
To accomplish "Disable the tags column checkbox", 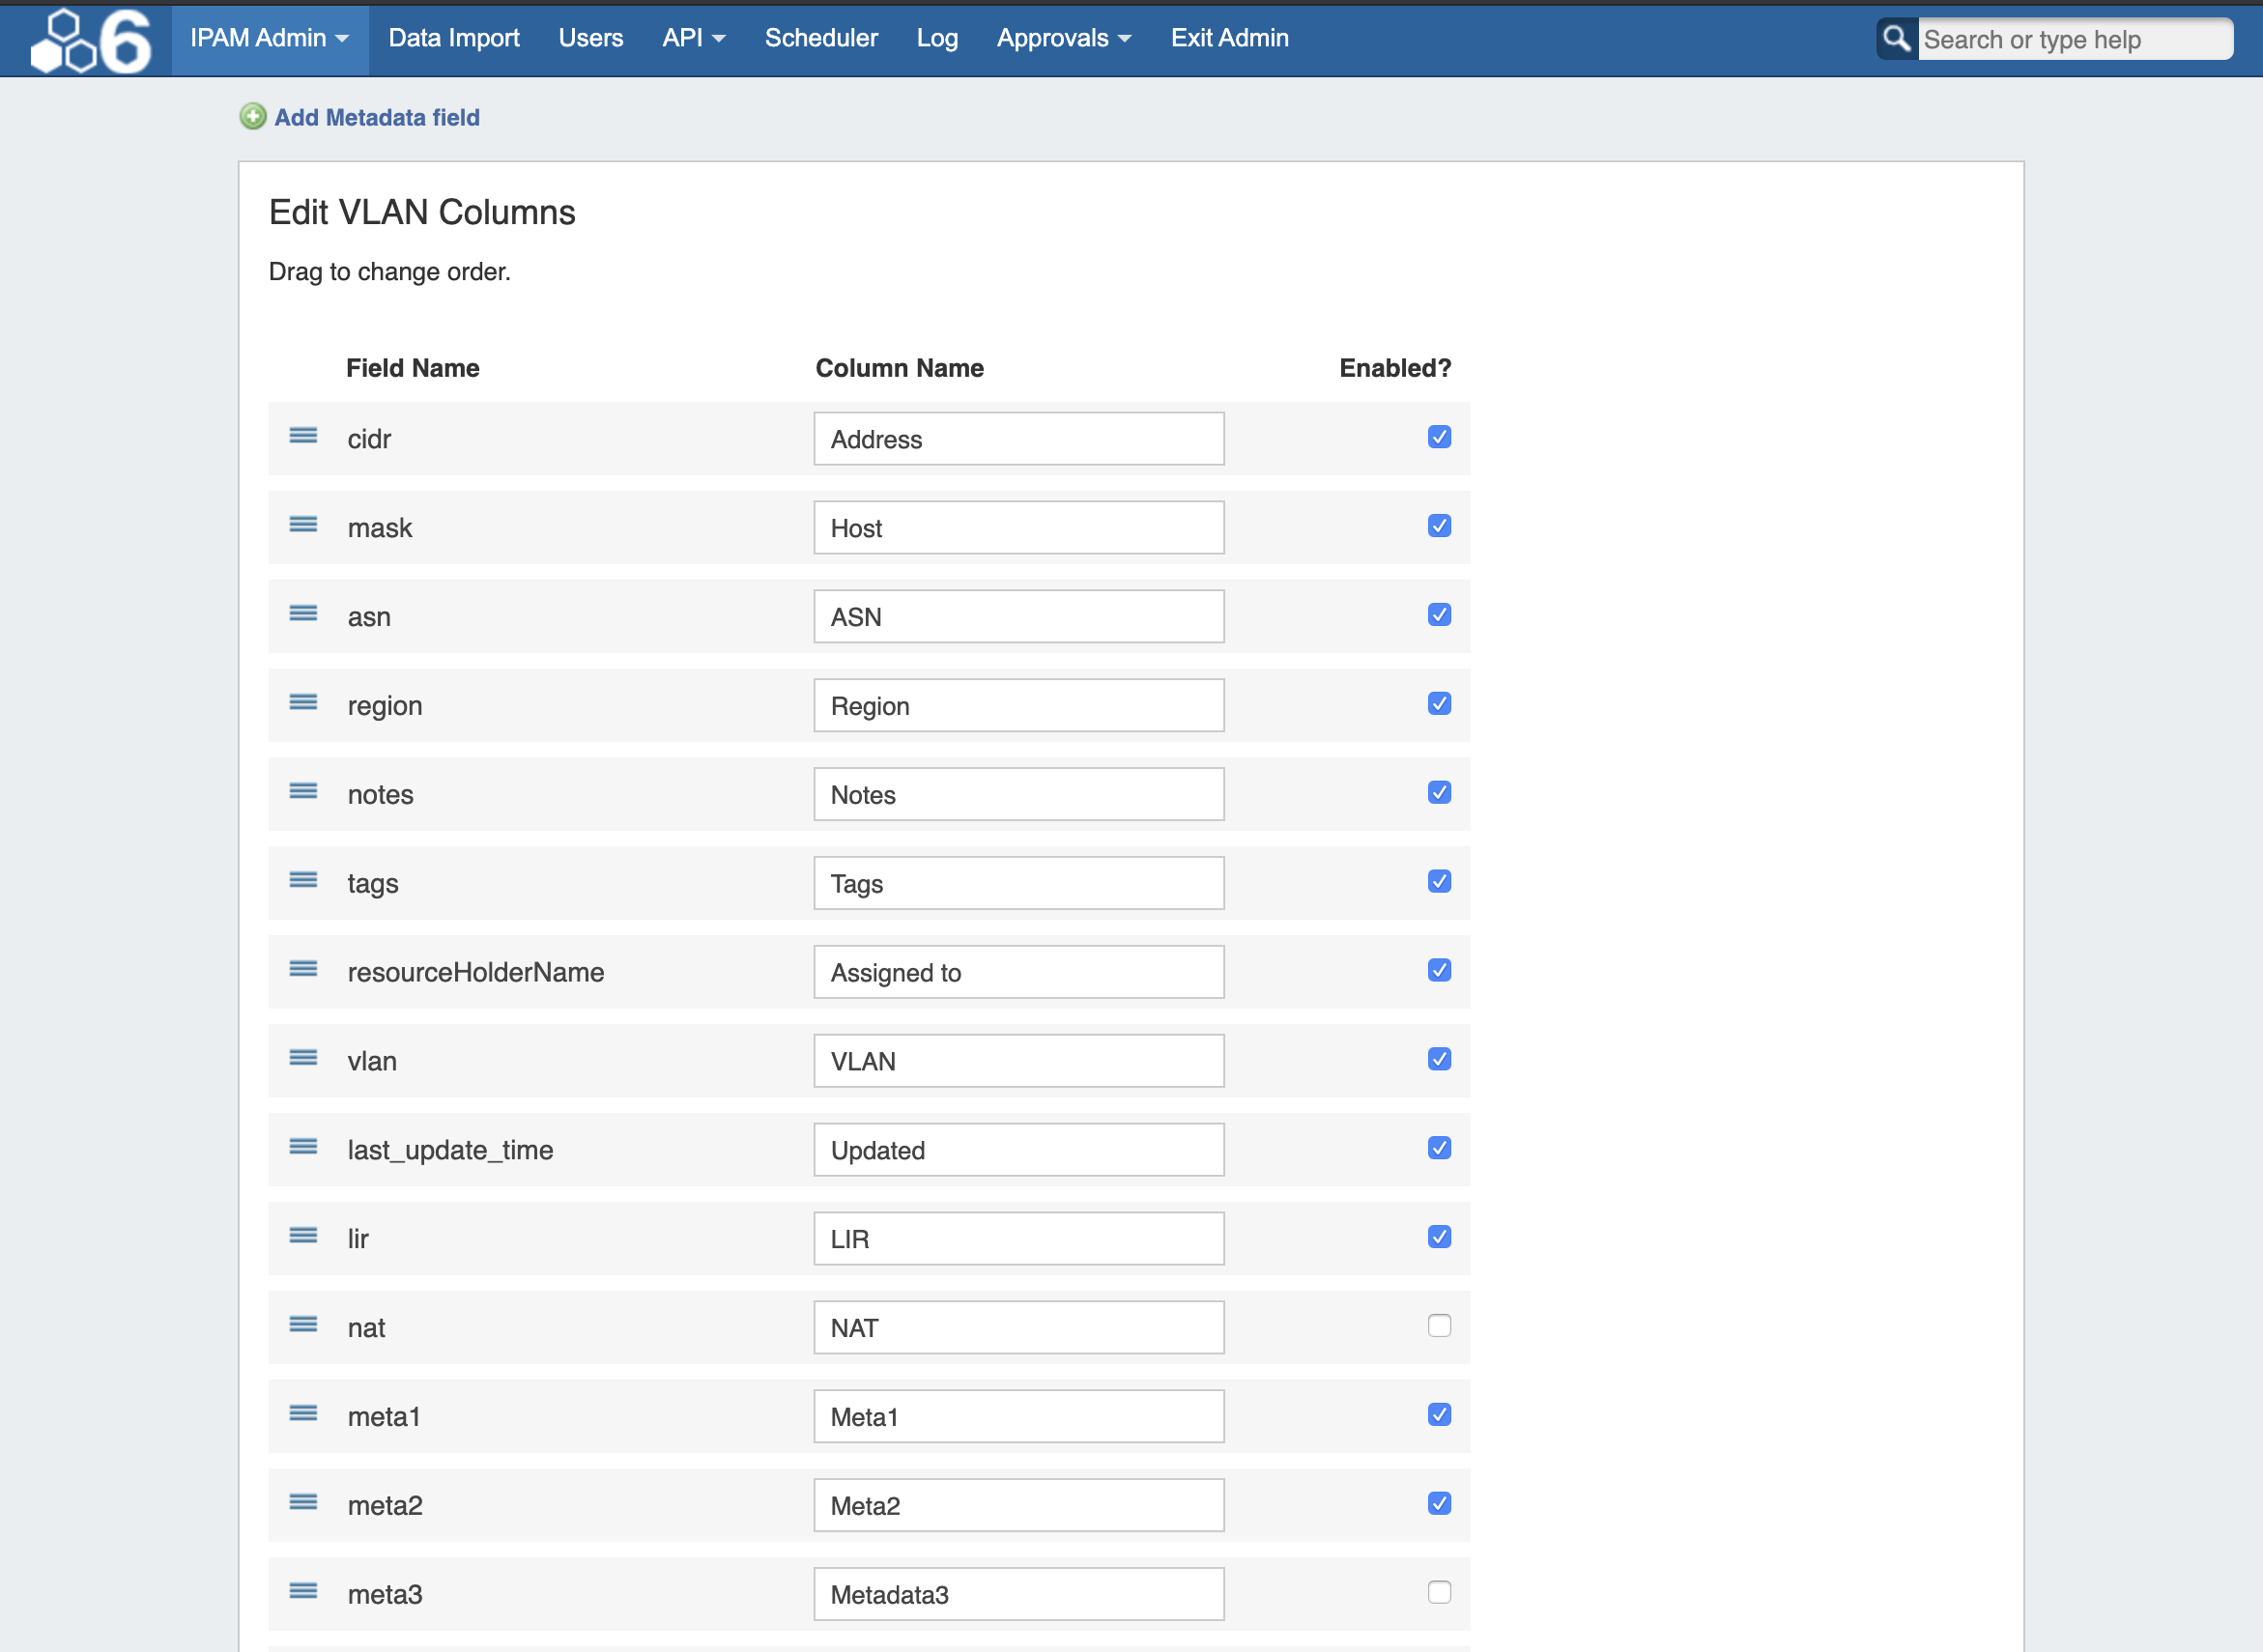I will coord(1439,882).
